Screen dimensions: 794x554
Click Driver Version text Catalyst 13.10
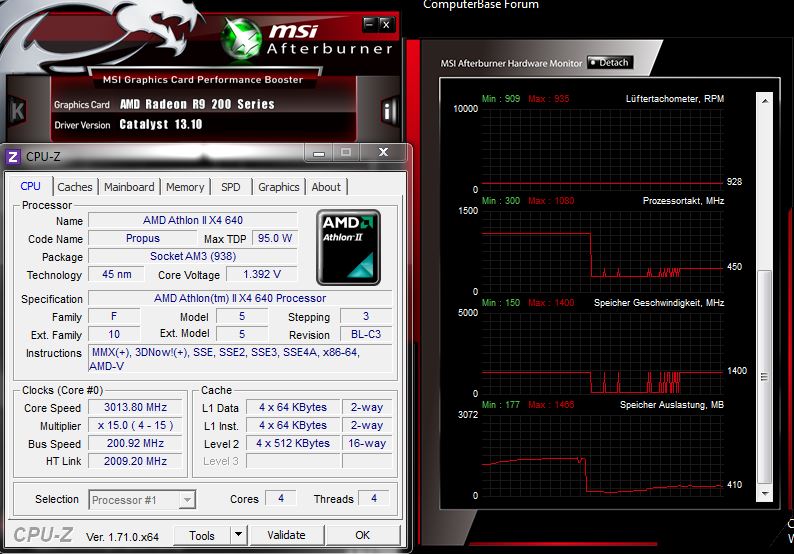(x=161, y=125)
